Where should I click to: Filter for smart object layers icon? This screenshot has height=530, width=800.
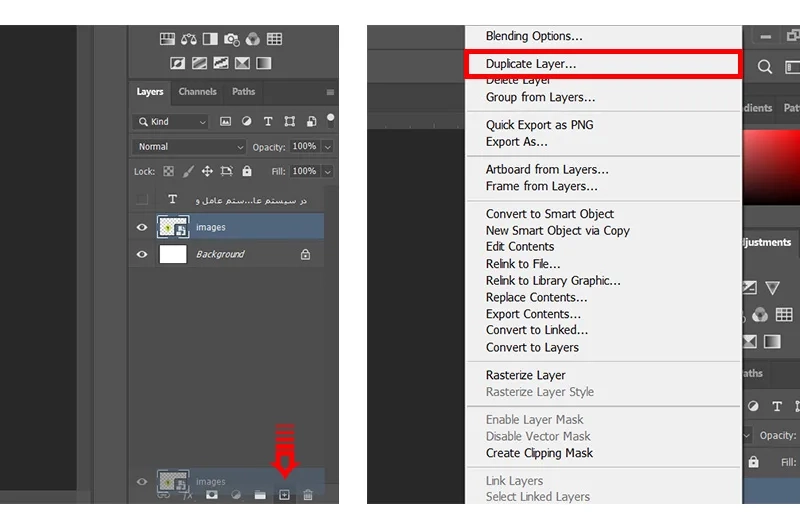[311, 121]
